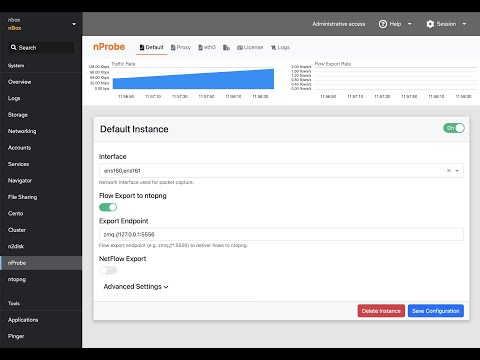Open the Interface dropdown arrow

(x=457, y=171)
